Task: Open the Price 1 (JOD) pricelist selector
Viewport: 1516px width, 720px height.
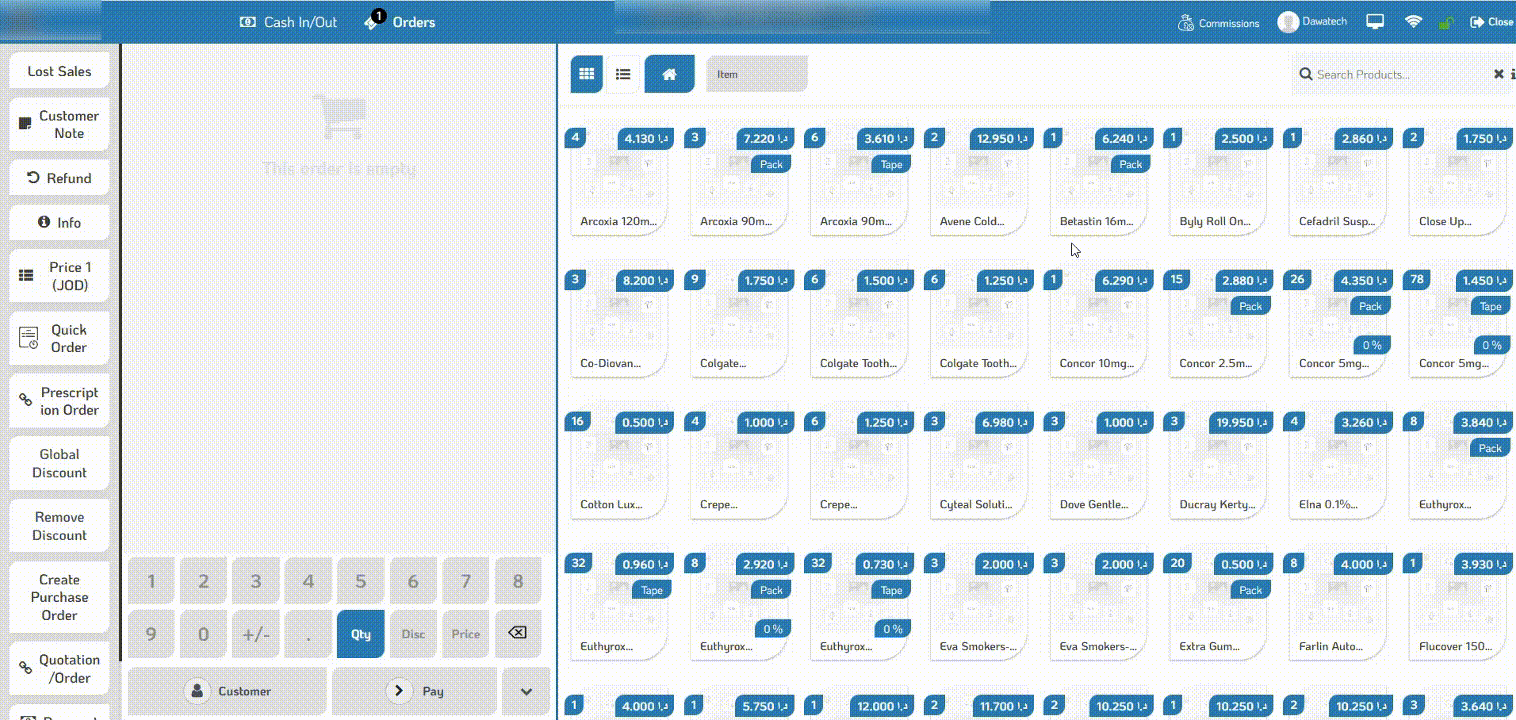Action: pyautogui.click(x=59, y=276)
